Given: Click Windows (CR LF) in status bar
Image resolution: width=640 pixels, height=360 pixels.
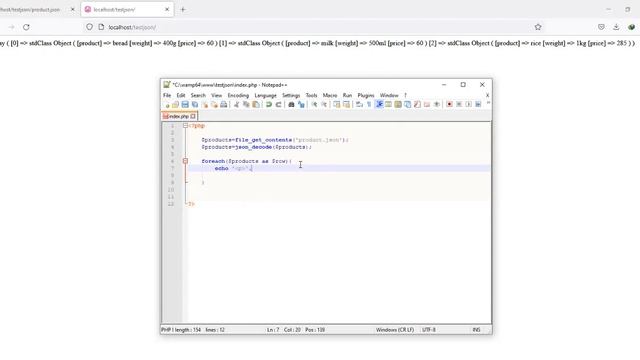Looking at the screenshot, I should click(395, 330).
